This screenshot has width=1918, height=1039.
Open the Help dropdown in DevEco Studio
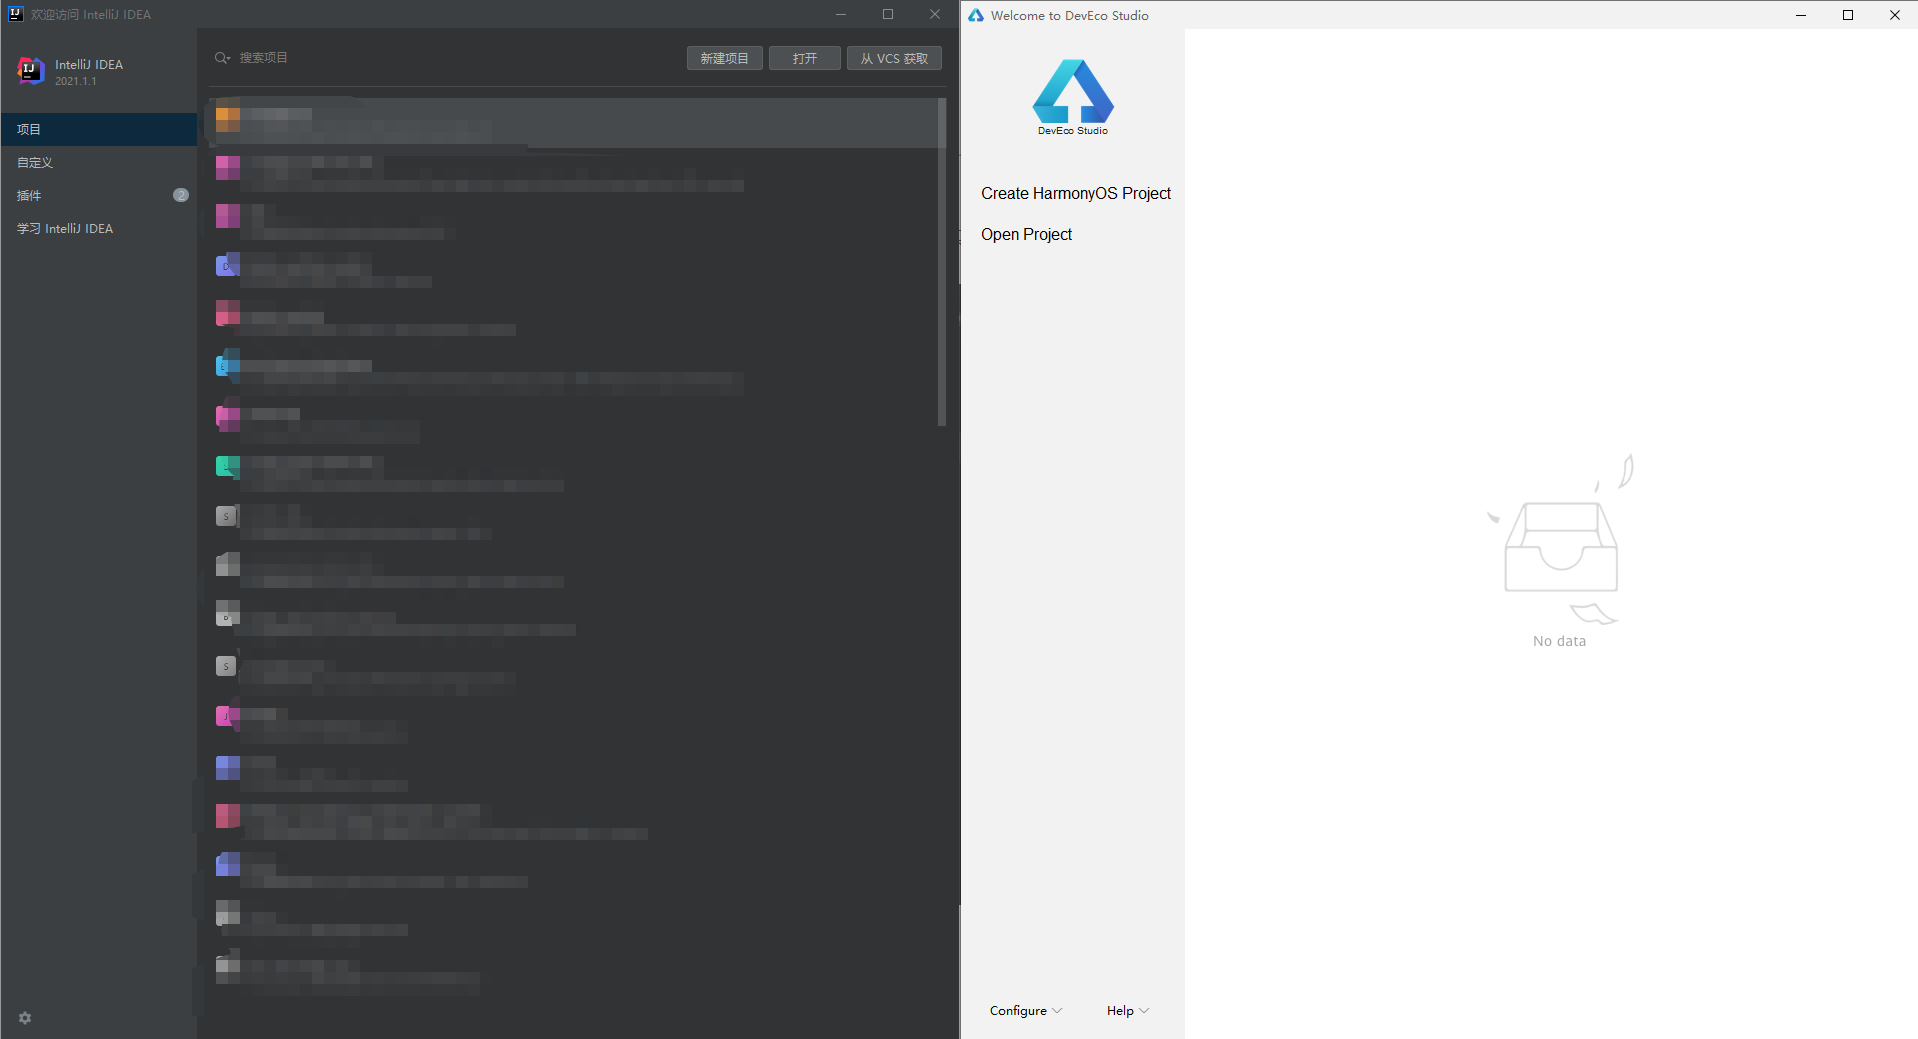(1126, 1010)
